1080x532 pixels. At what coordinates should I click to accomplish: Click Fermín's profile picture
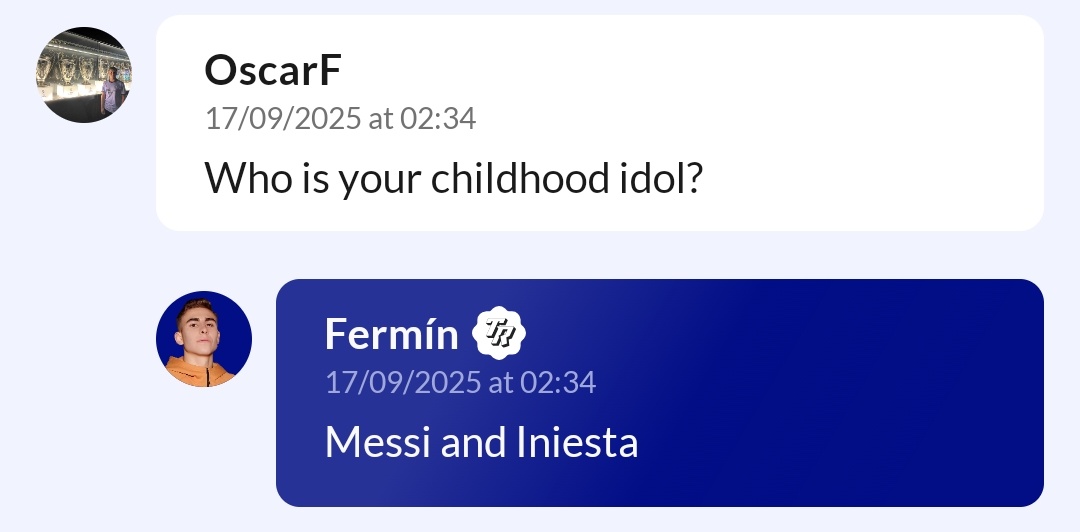pos(204,339)
